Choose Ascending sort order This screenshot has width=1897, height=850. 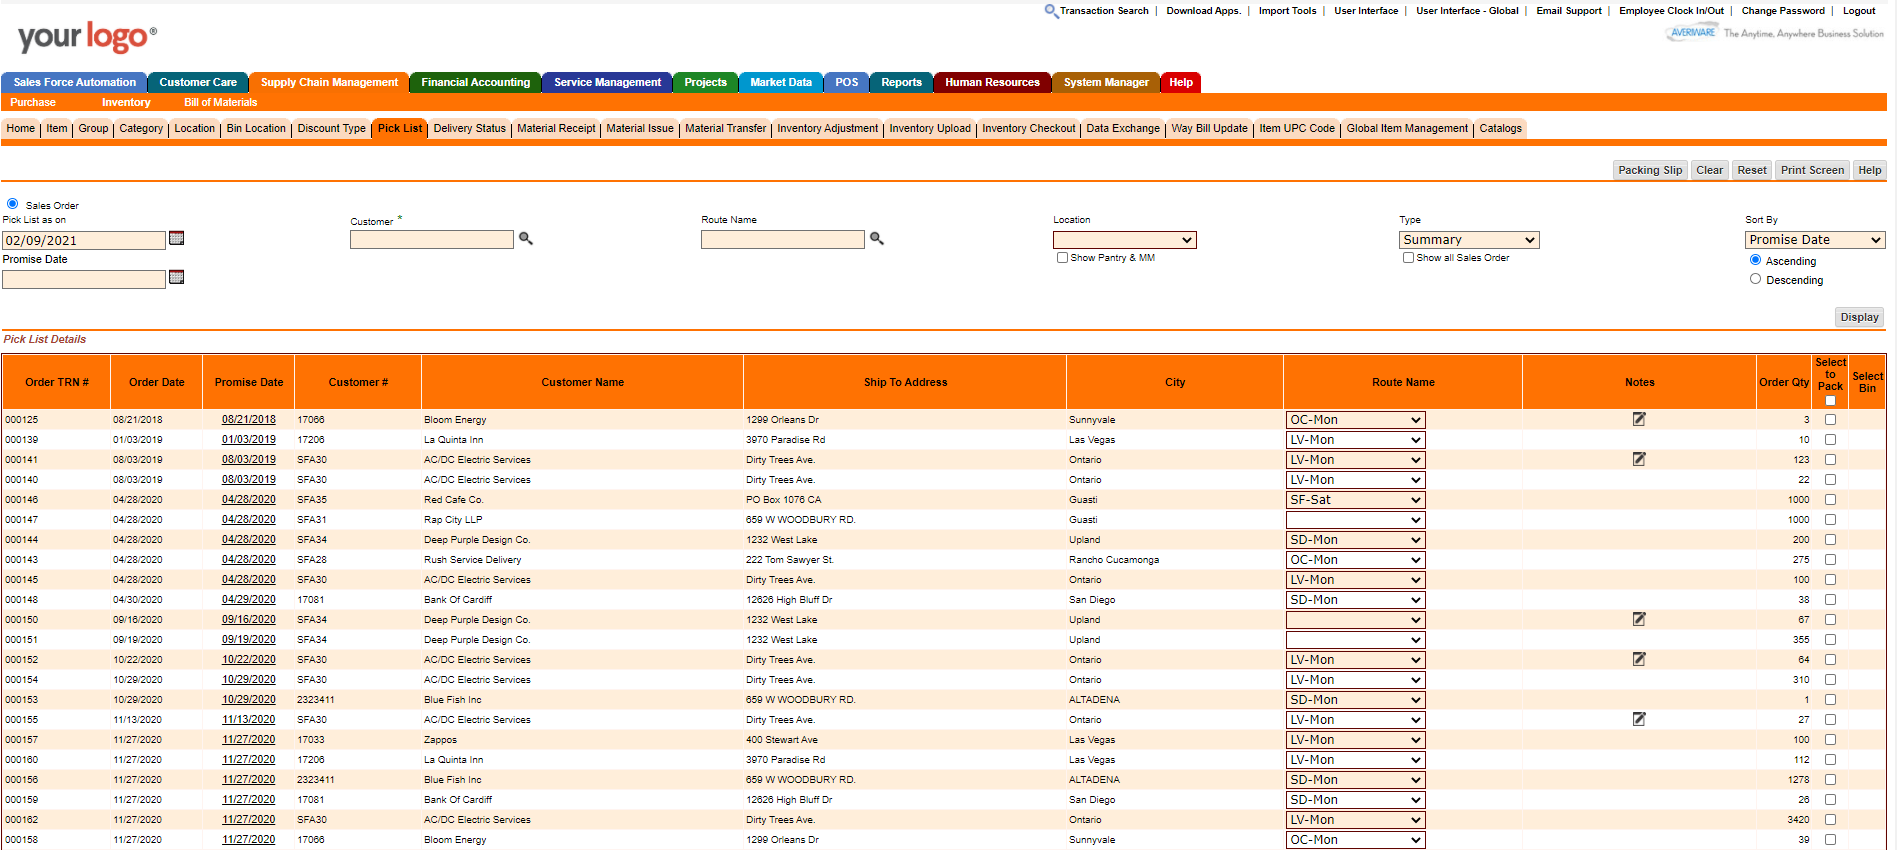[1755, 260]
